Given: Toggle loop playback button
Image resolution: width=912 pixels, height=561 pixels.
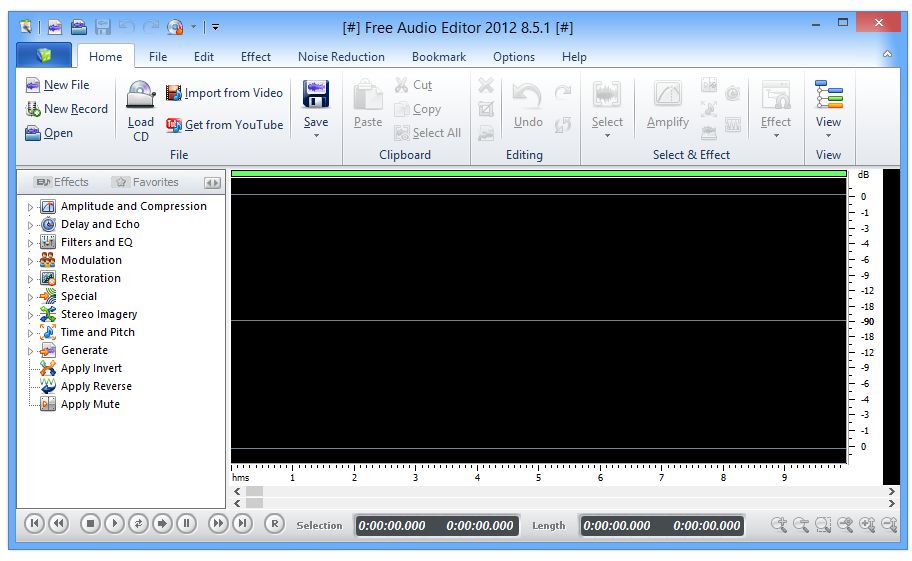Looking at the screenshot, I should point(138,524).
